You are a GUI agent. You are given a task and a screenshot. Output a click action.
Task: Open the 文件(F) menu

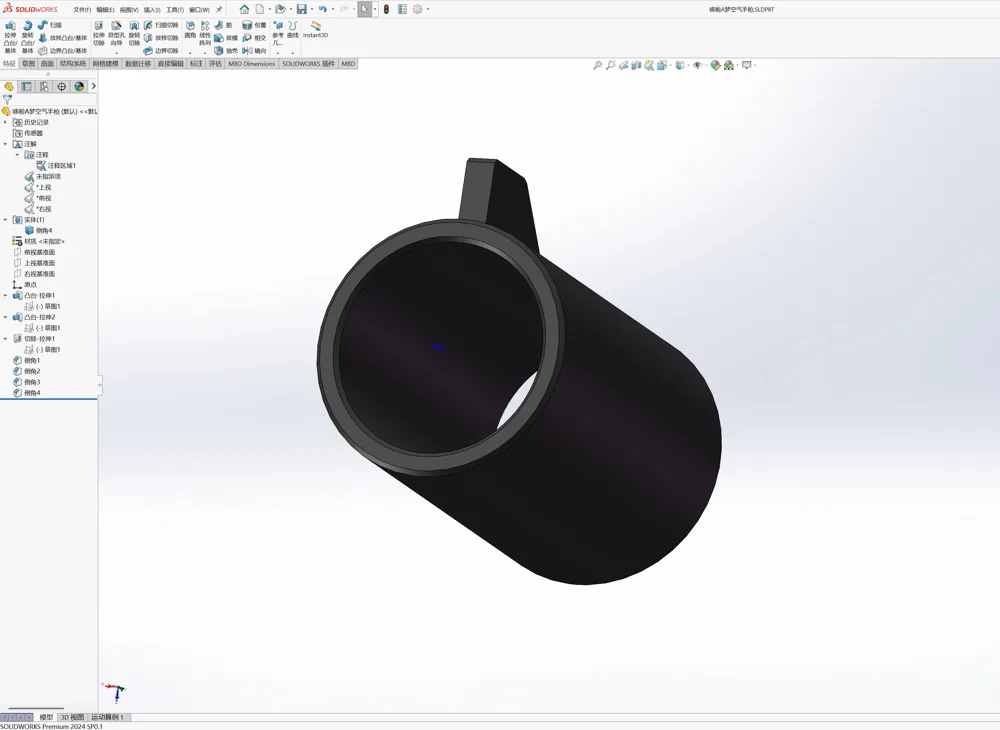coord(82,10)
